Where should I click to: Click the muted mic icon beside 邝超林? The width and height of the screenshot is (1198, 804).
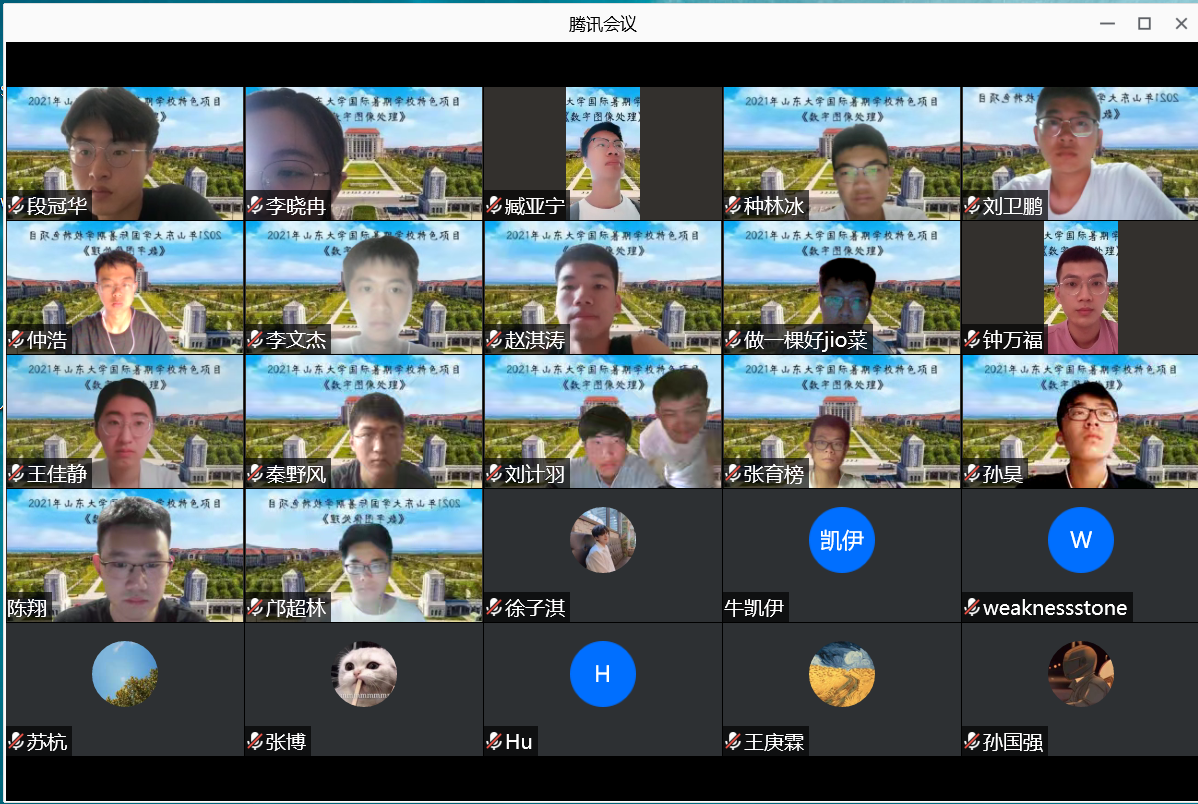(255, 608)
